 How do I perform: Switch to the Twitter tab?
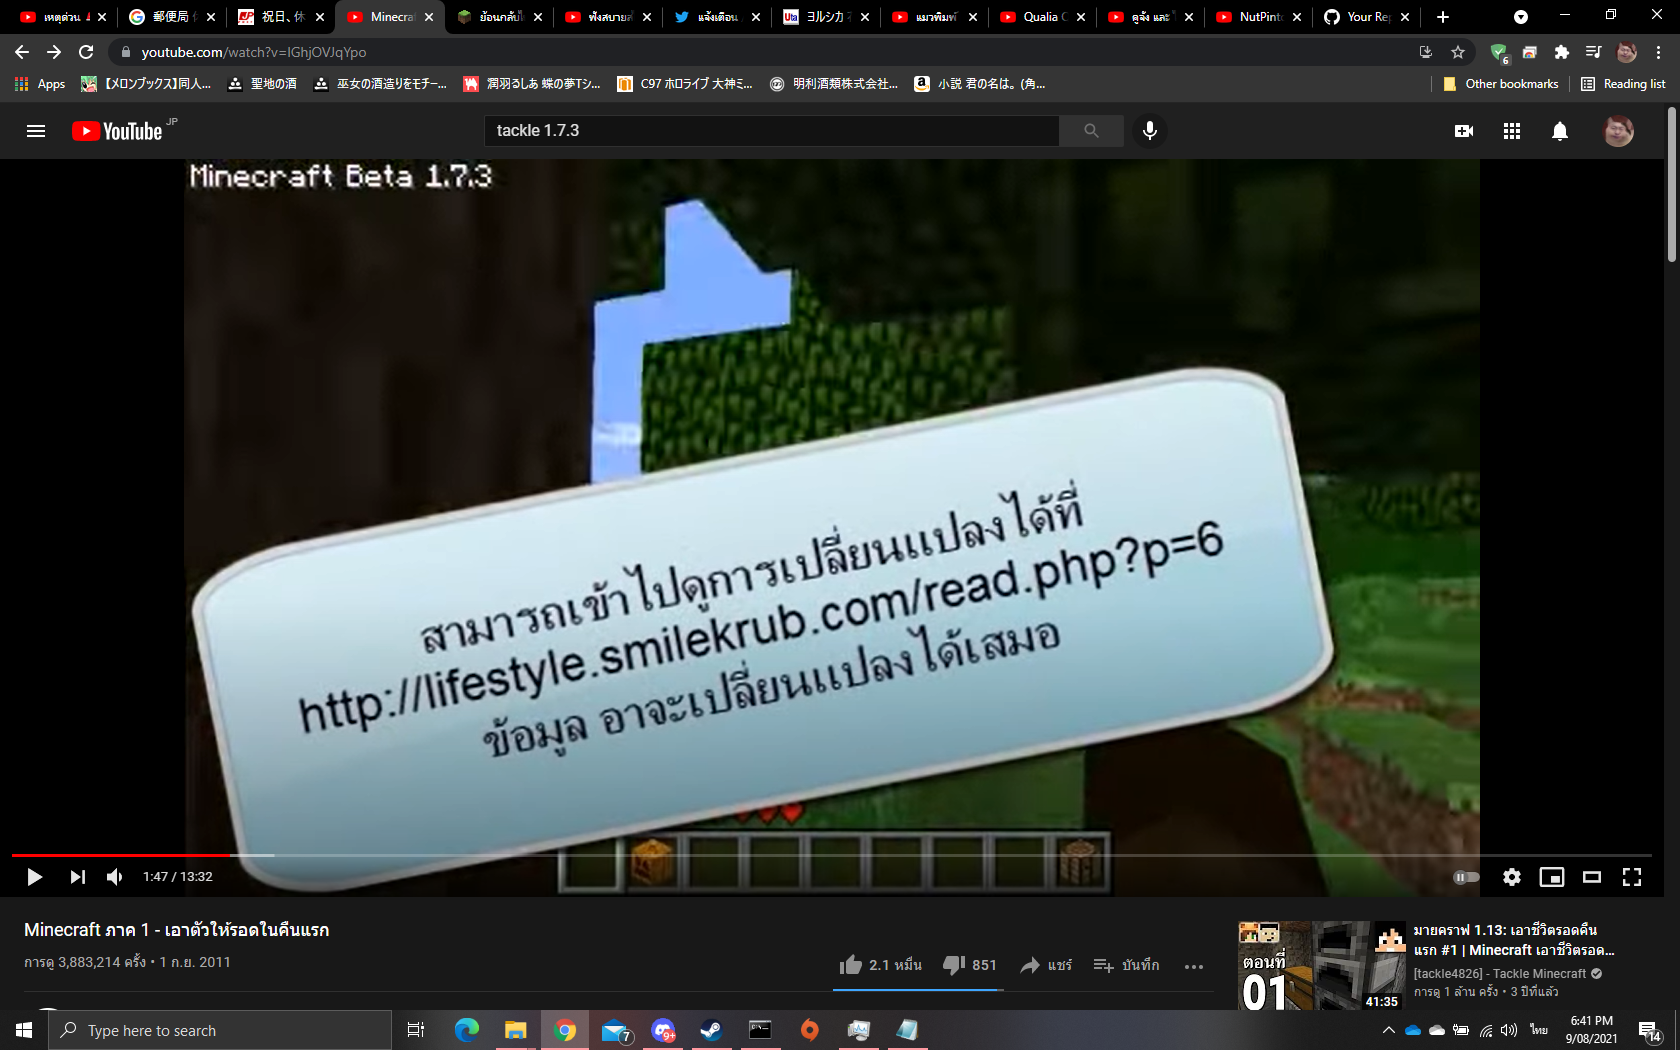pos(718,17)
